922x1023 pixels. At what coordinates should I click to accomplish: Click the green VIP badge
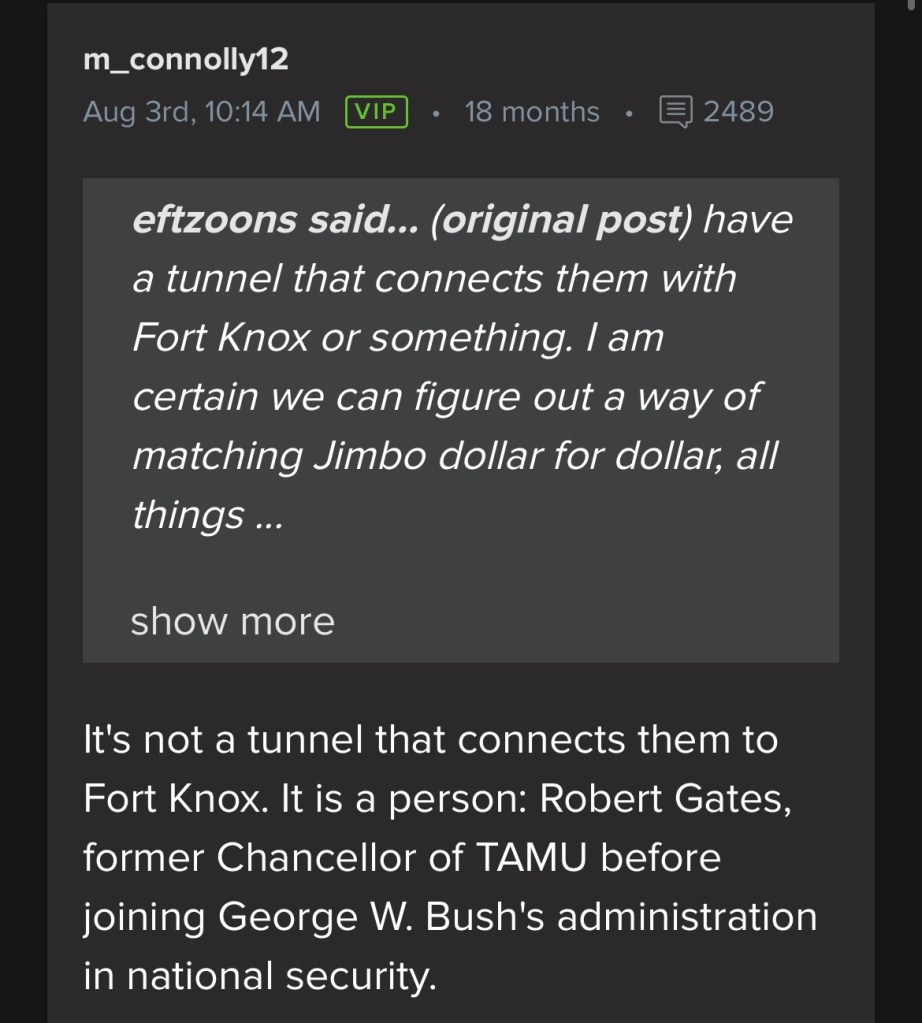pyautogui.click(x=376, y=111)
